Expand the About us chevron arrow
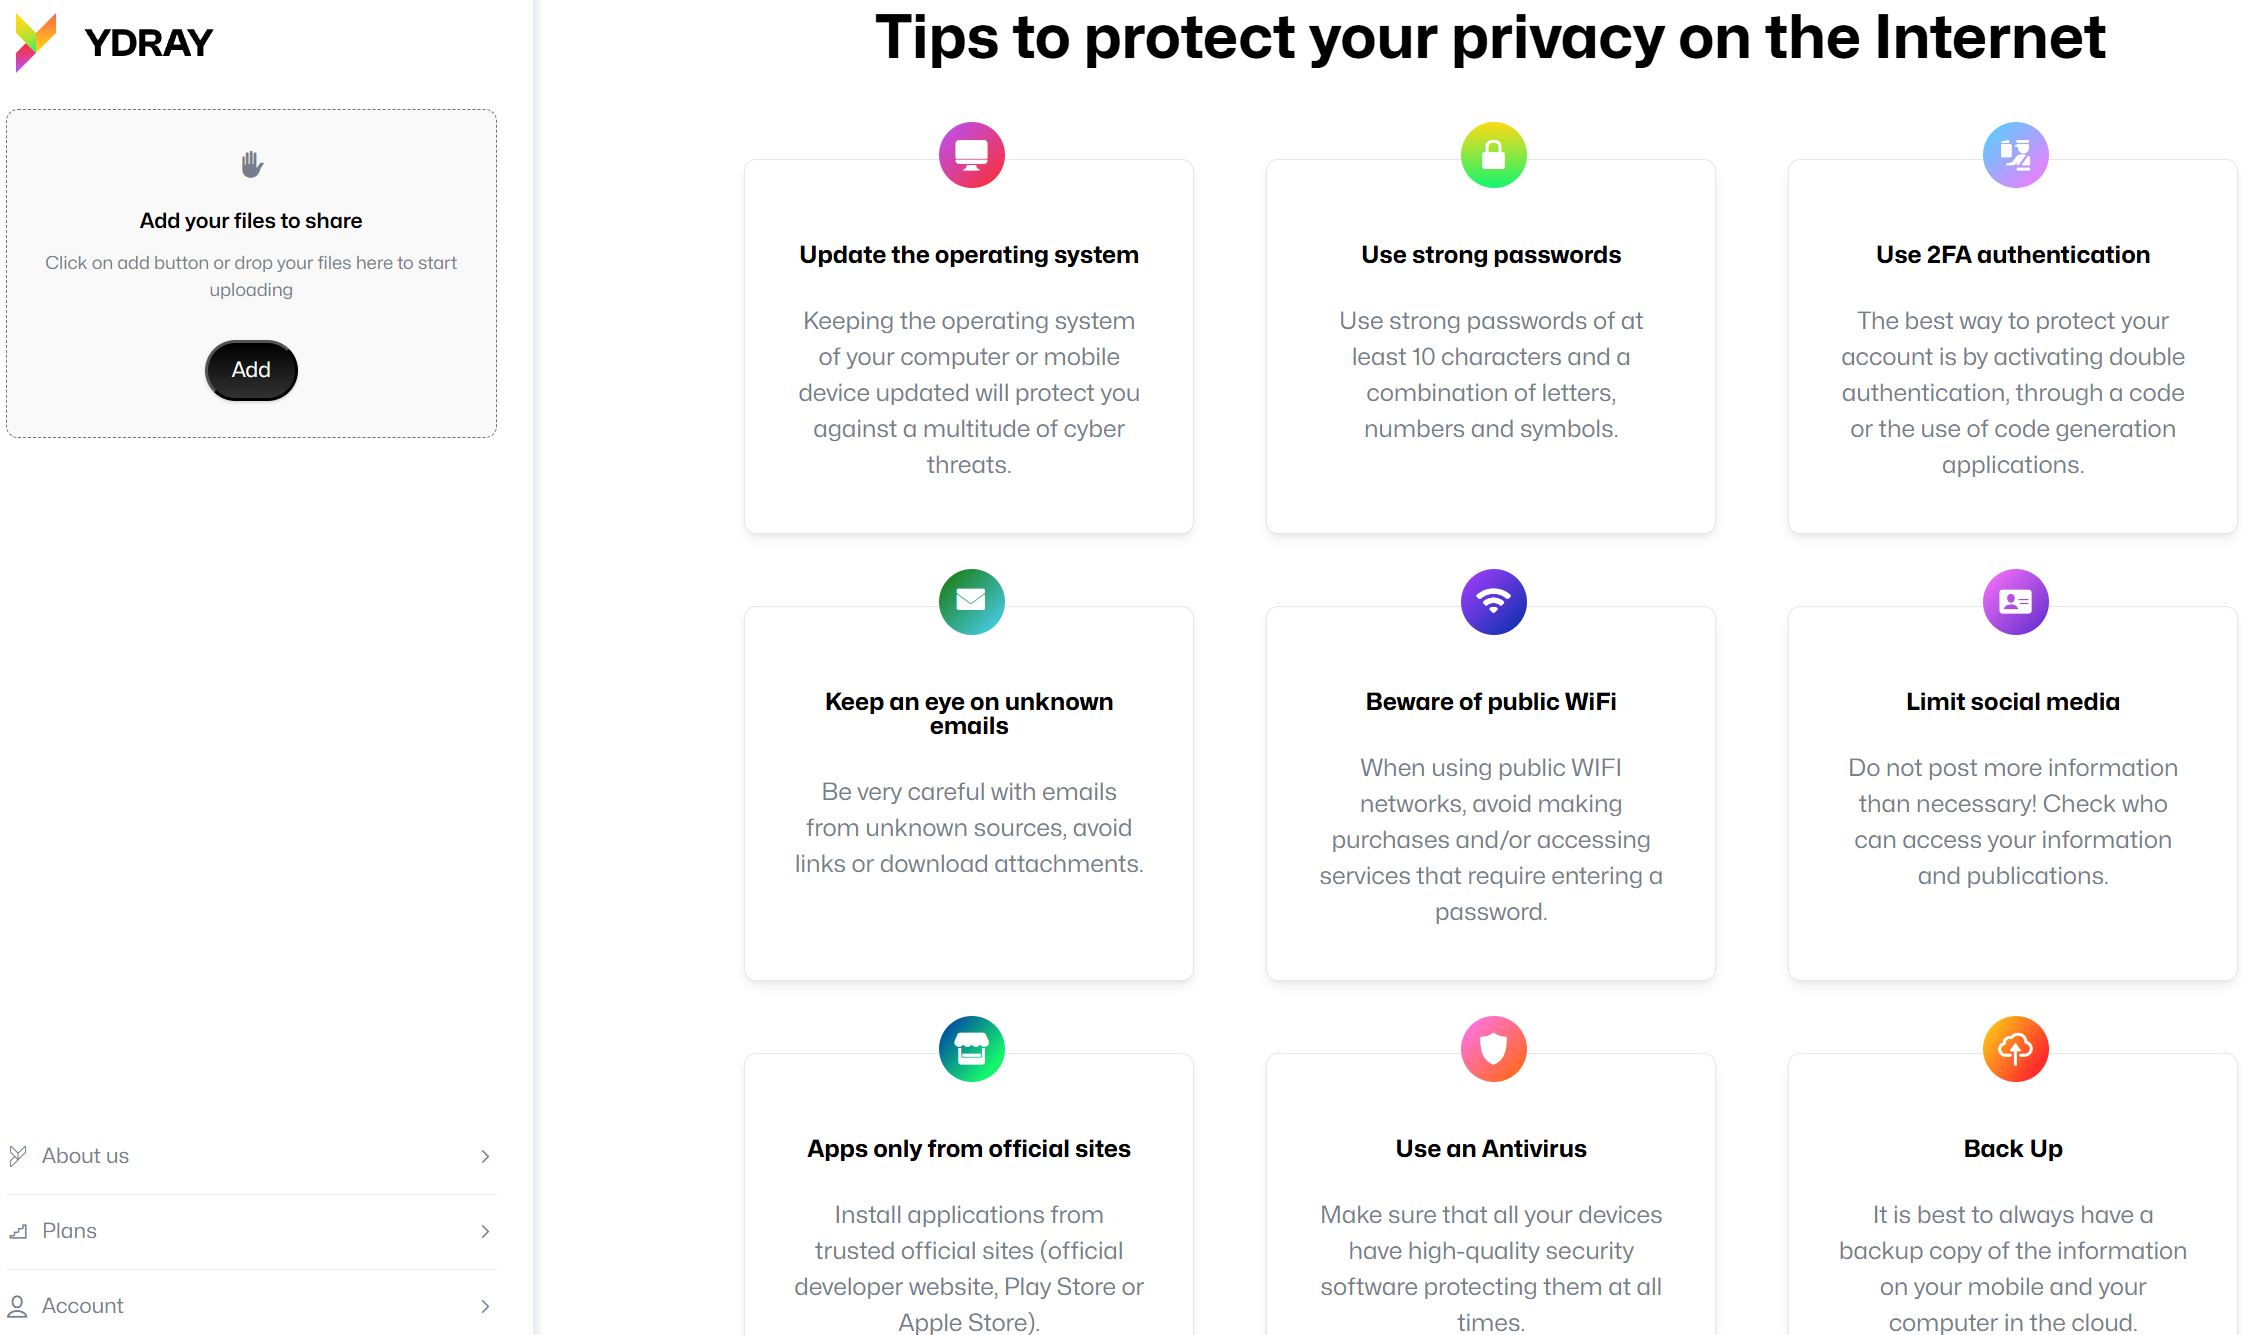Screen dimensions: 2242x1335 [x=485, y=1157]
